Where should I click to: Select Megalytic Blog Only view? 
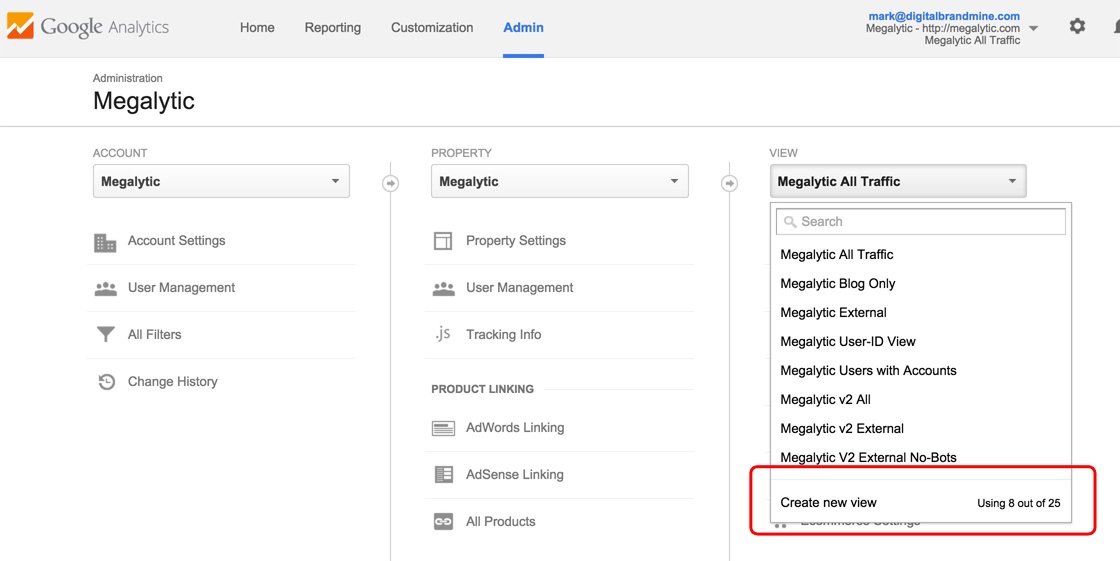coord(838,284)
